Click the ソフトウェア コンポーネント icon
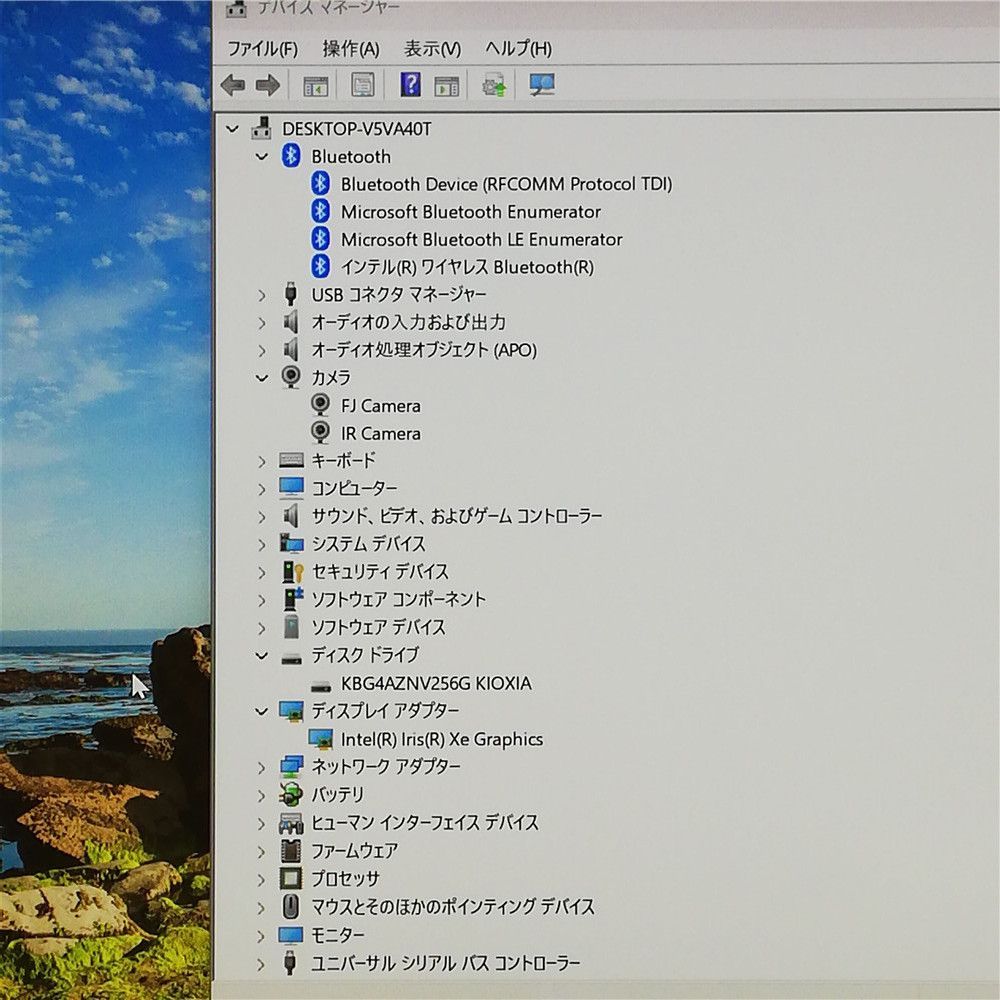The height and width of the screenshot is (1000, 1000). coord(293,599)
